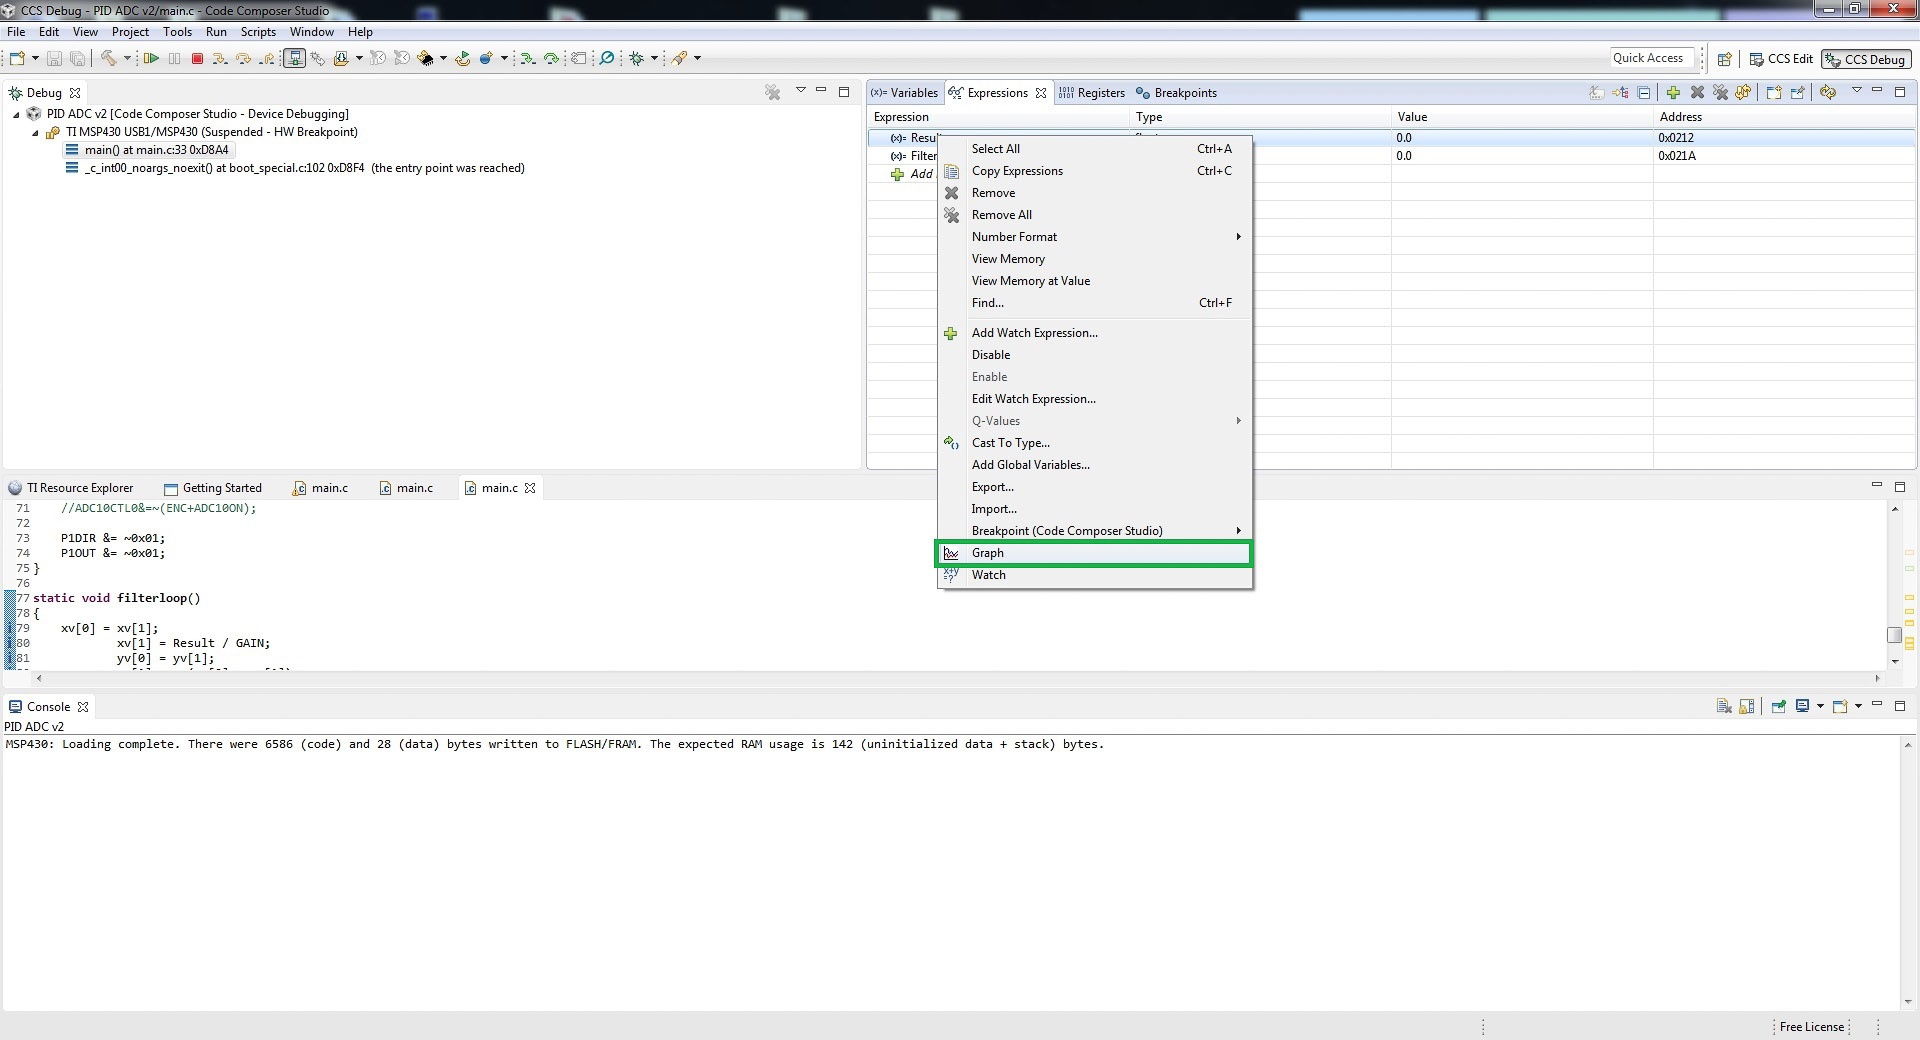Open the Display Selected Console dropdown arrow
Image resolution: width=1920 pixels, height=1040 pixels.
[1820, 706]
